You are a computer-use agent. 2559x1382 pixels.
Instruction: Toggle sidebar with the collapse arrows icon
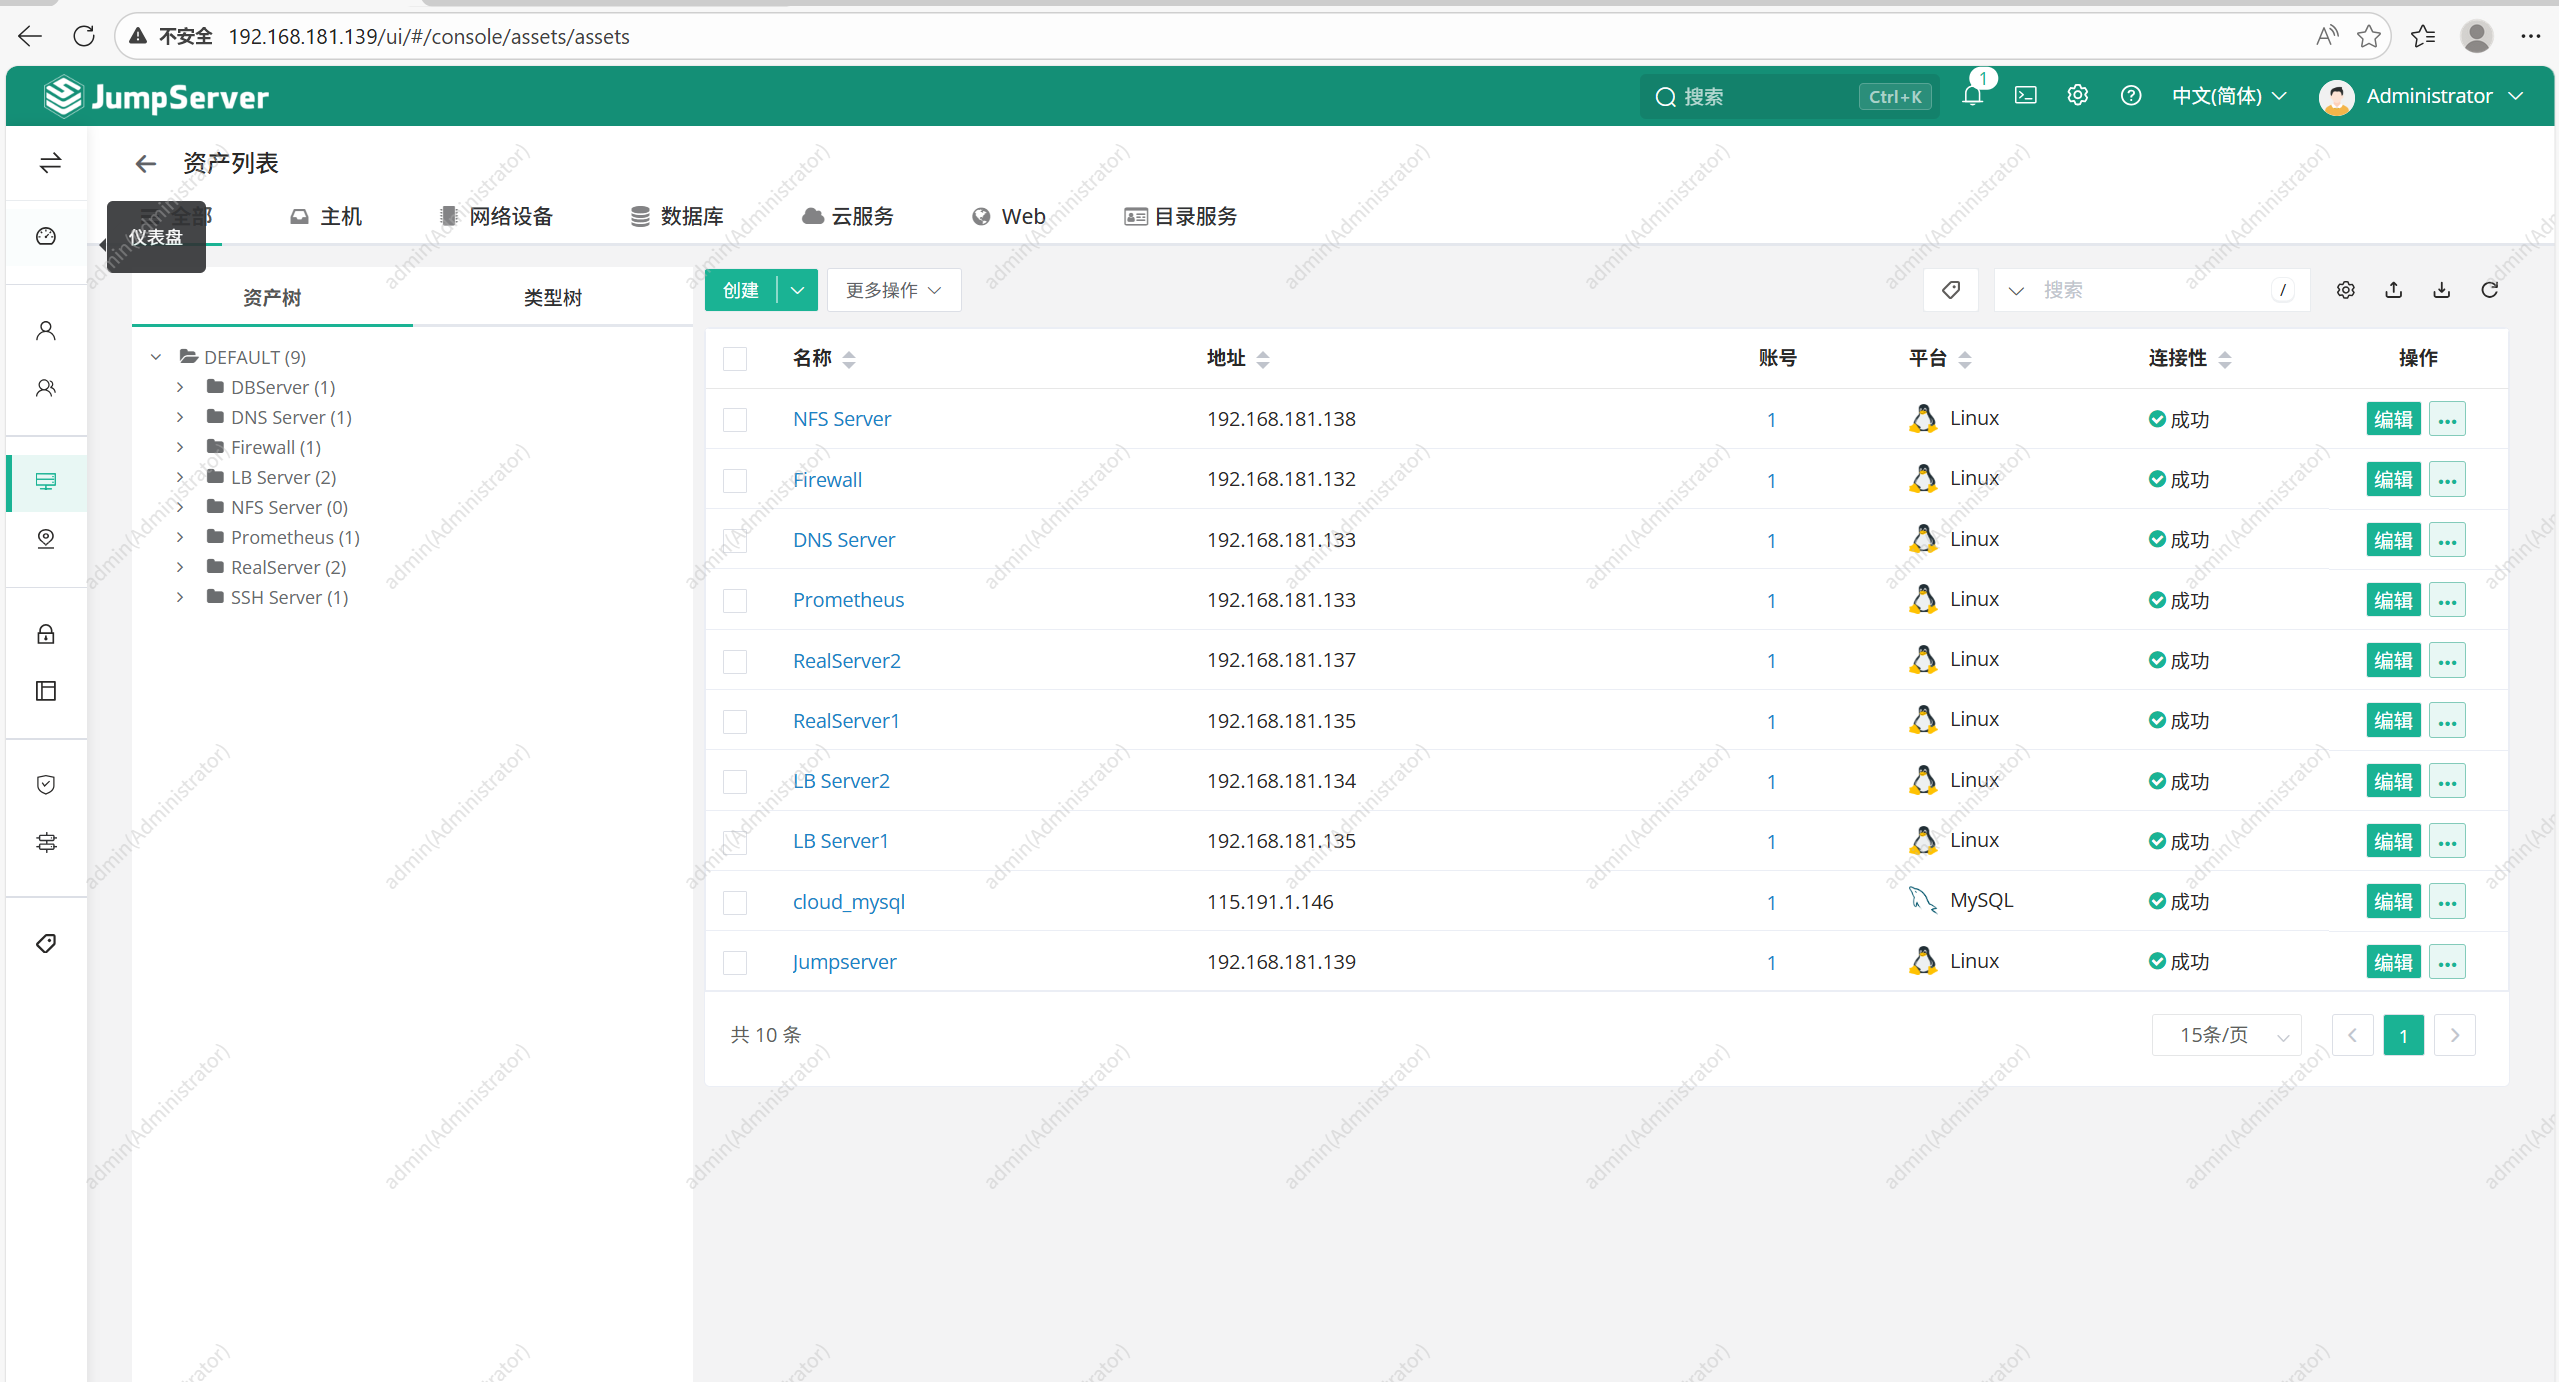pyautogui.click(x=50, y=163)
